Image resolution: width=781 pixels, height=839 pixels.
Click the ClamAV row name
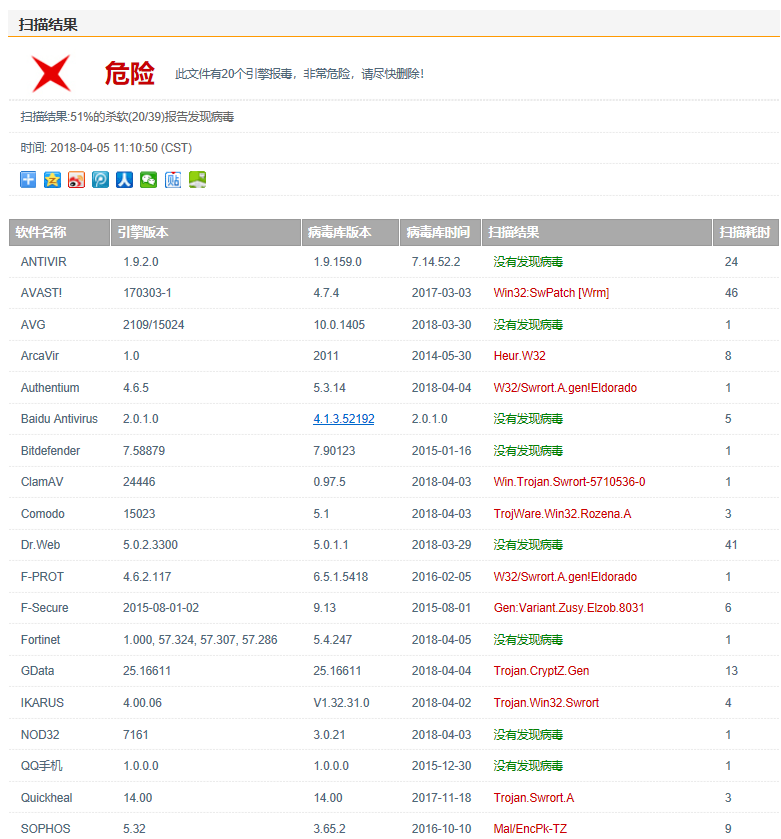[42, 482]
